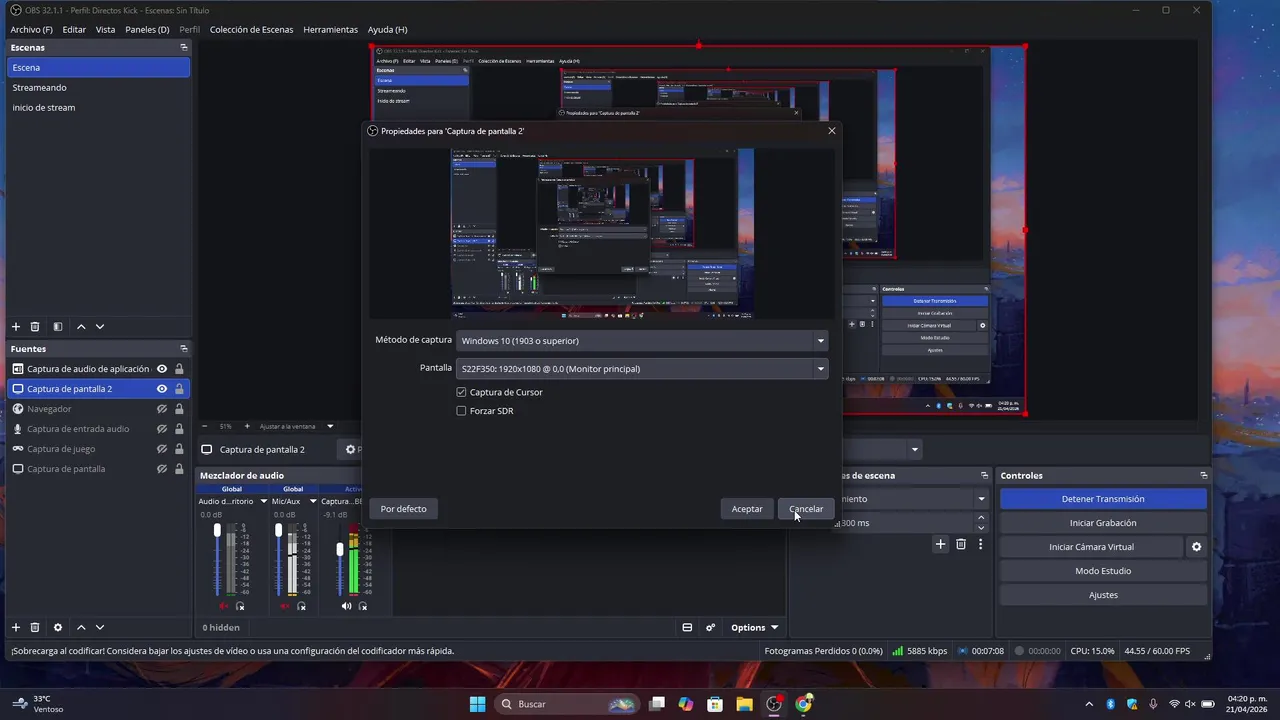The width and height of the screenshot is (1280, 720).
Task: Open Editar menu
Action: (x=74, y=29)
